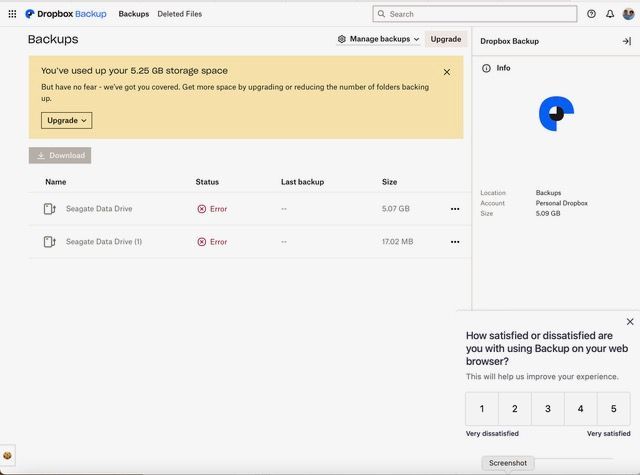Expand the Manage backups dropdown
Image resolution: width=640 pixels, height=475 pixels.
pyautogui.click(x=378, y=39)
